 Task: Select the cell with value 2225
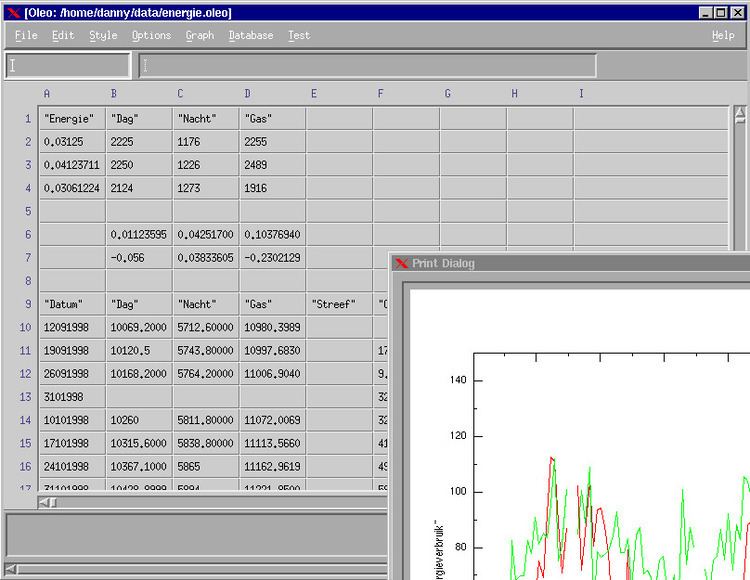pyautogui.click(x=138, y=142)
